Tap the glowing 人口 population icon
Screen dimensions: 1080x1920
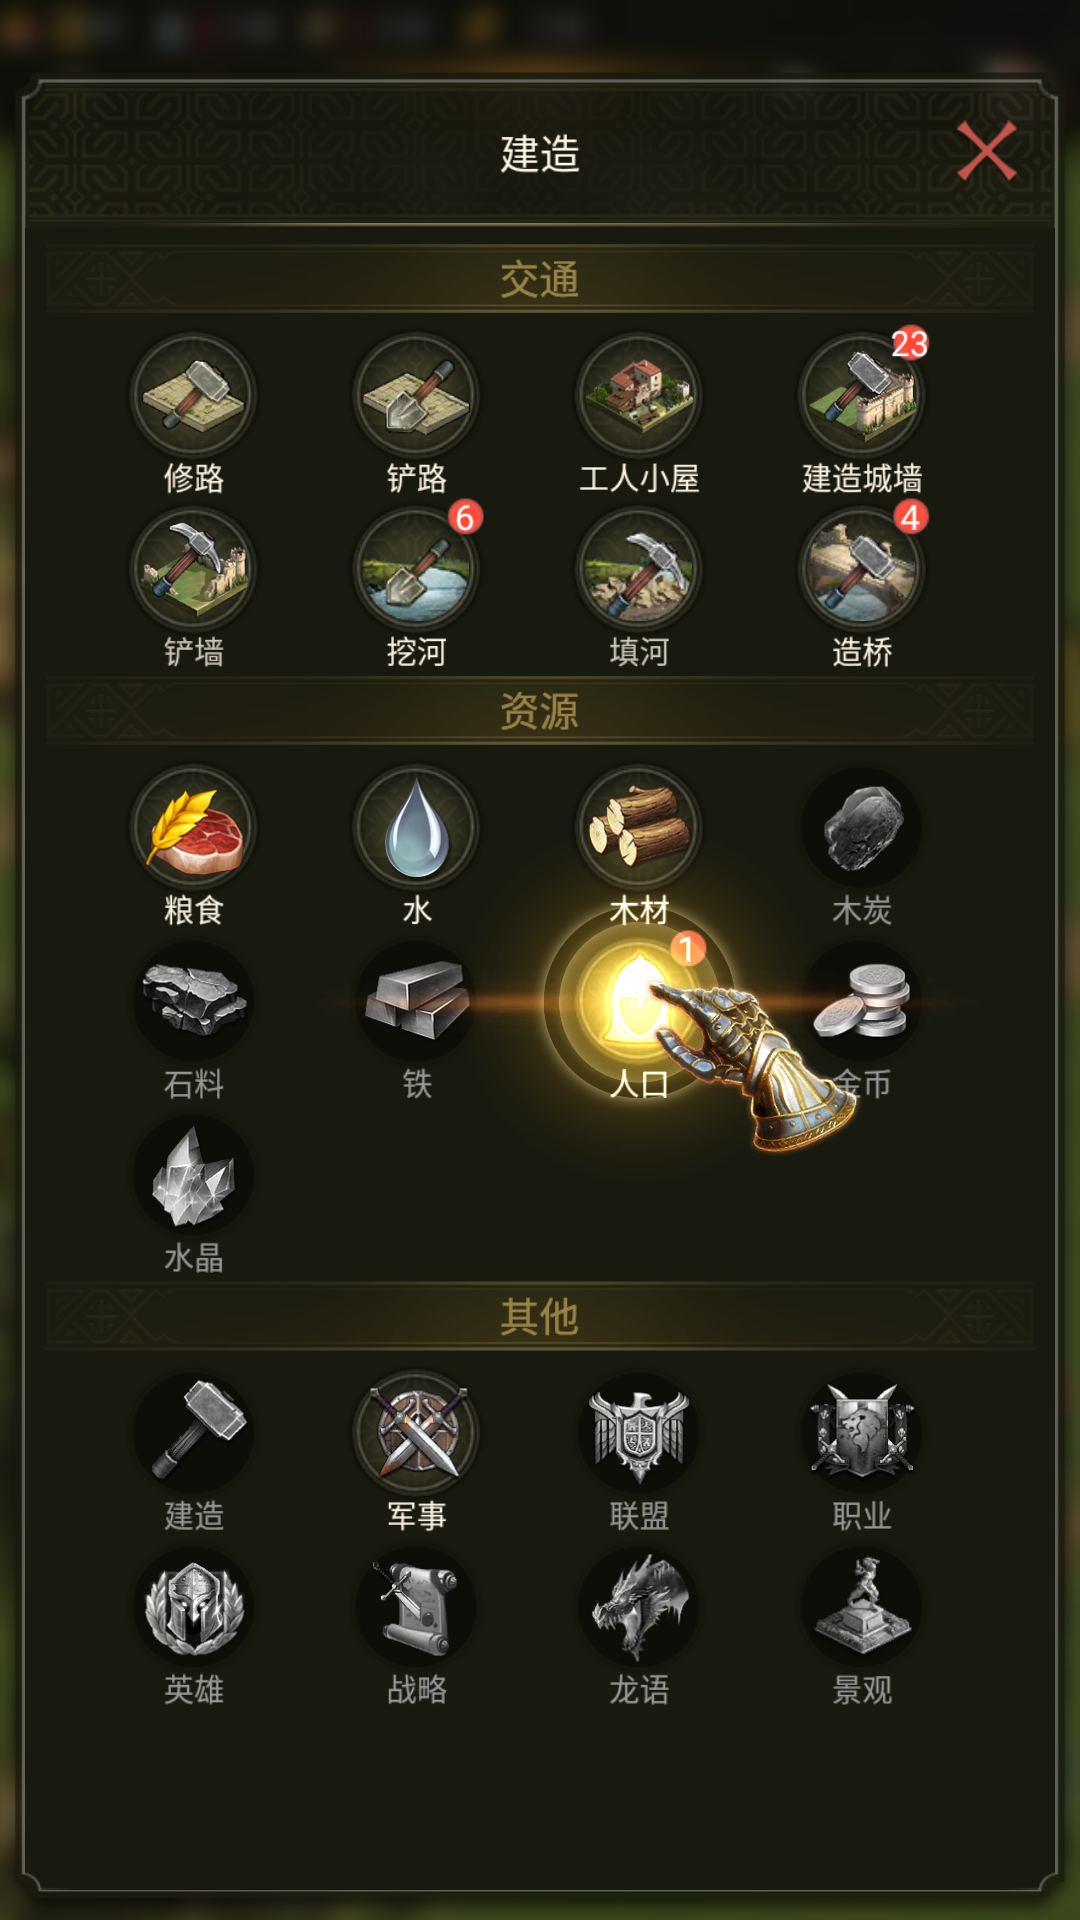coord(639,1002)
